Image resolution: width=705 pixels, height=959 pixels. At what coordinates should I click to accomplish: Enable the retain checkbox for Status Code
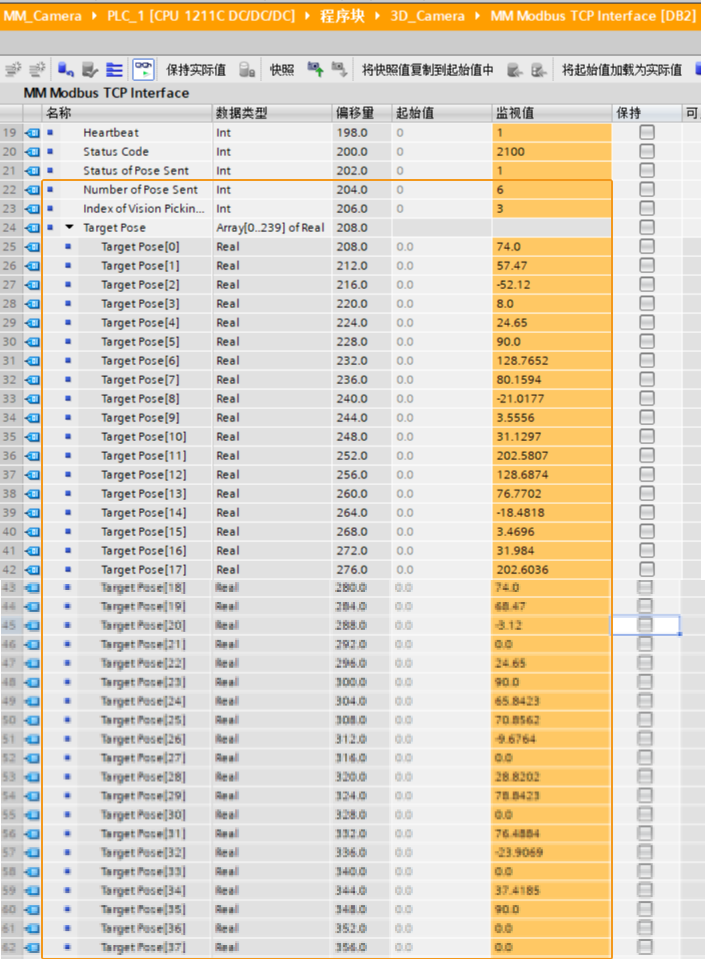(647, 151)
